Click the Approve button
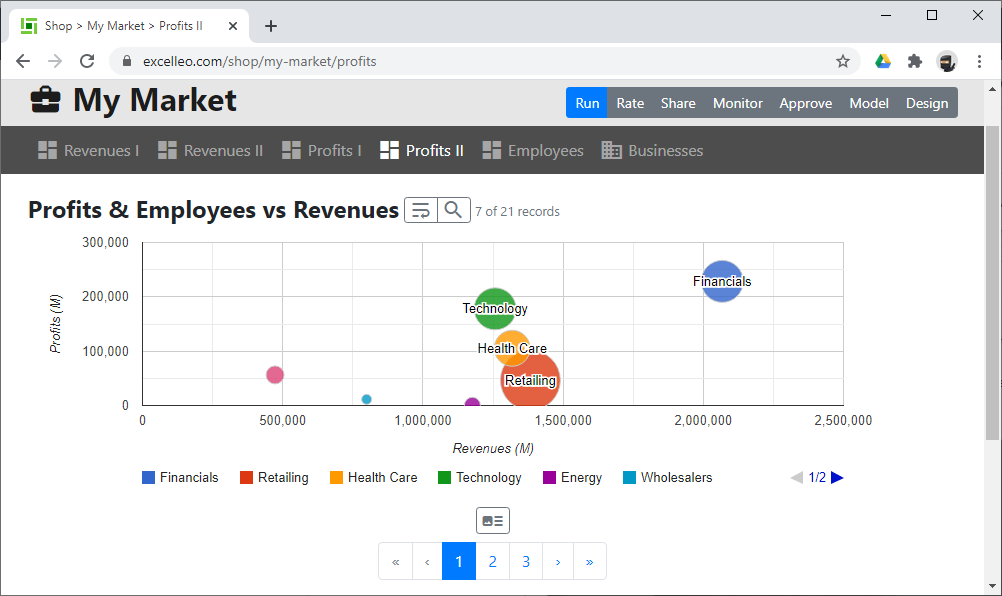Image resolution: width=1002 pixels, height=596 pixels. pyautogui.click(x=805, y=103)
